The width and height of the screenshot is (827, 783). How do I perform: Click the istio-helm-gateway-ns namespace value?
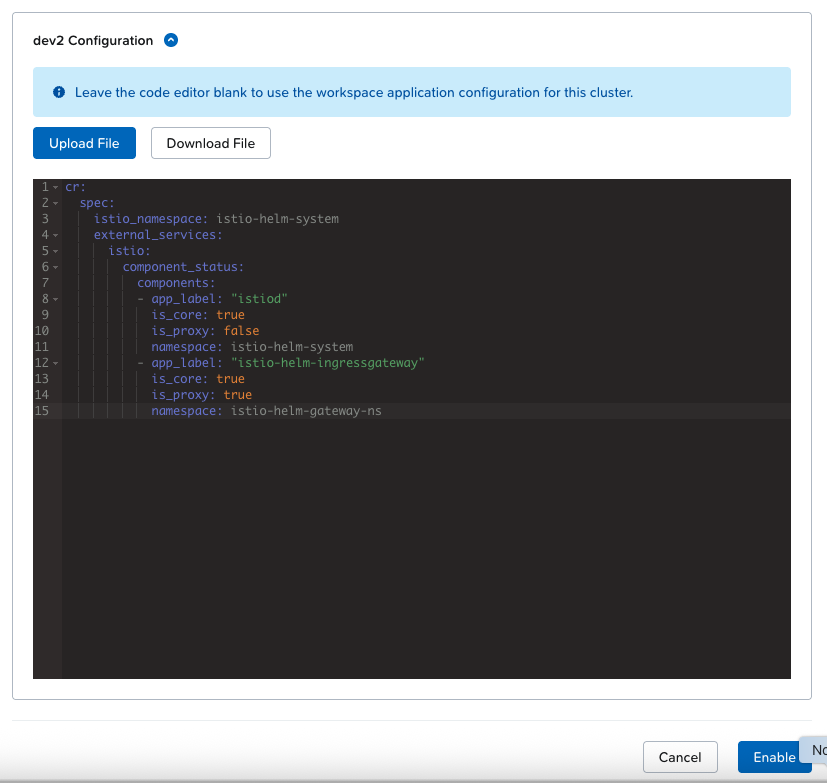pos(305,411)
